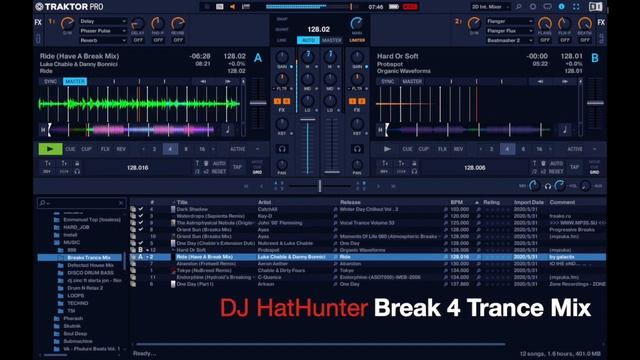Click the right FX panel label
Image resolution: width=640 pixels, height=360 pixels.
pos(601,22)
